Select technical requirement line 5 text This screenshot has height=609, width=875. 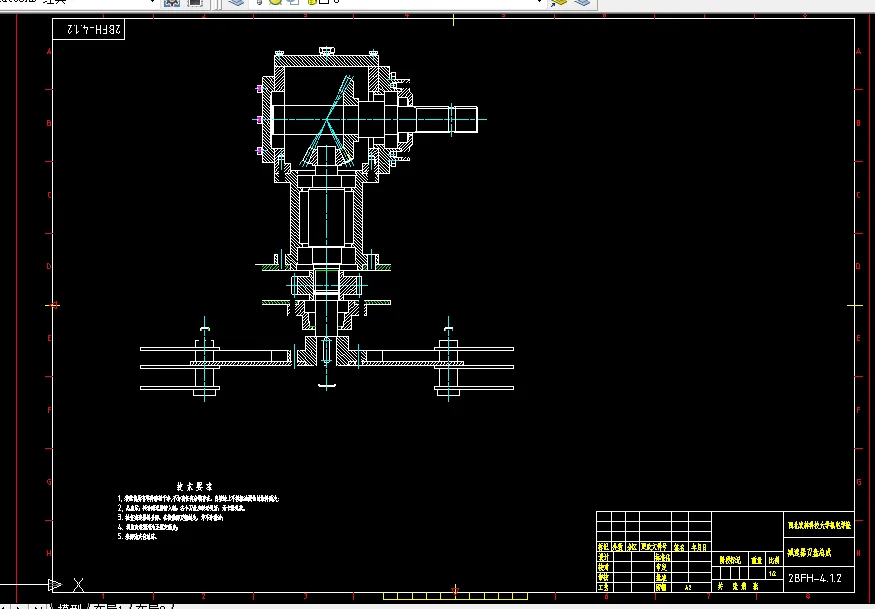click(x=137, y=536)
